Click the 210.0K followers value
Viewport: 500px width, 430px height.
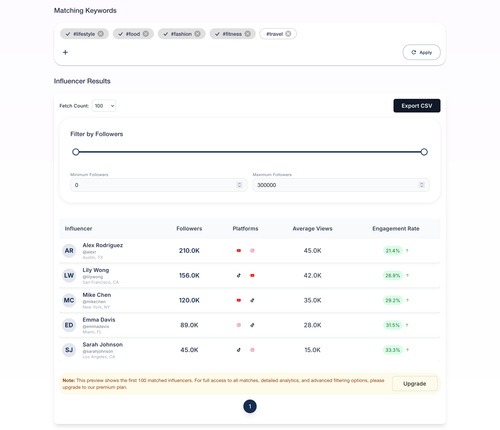click(189, 251)
